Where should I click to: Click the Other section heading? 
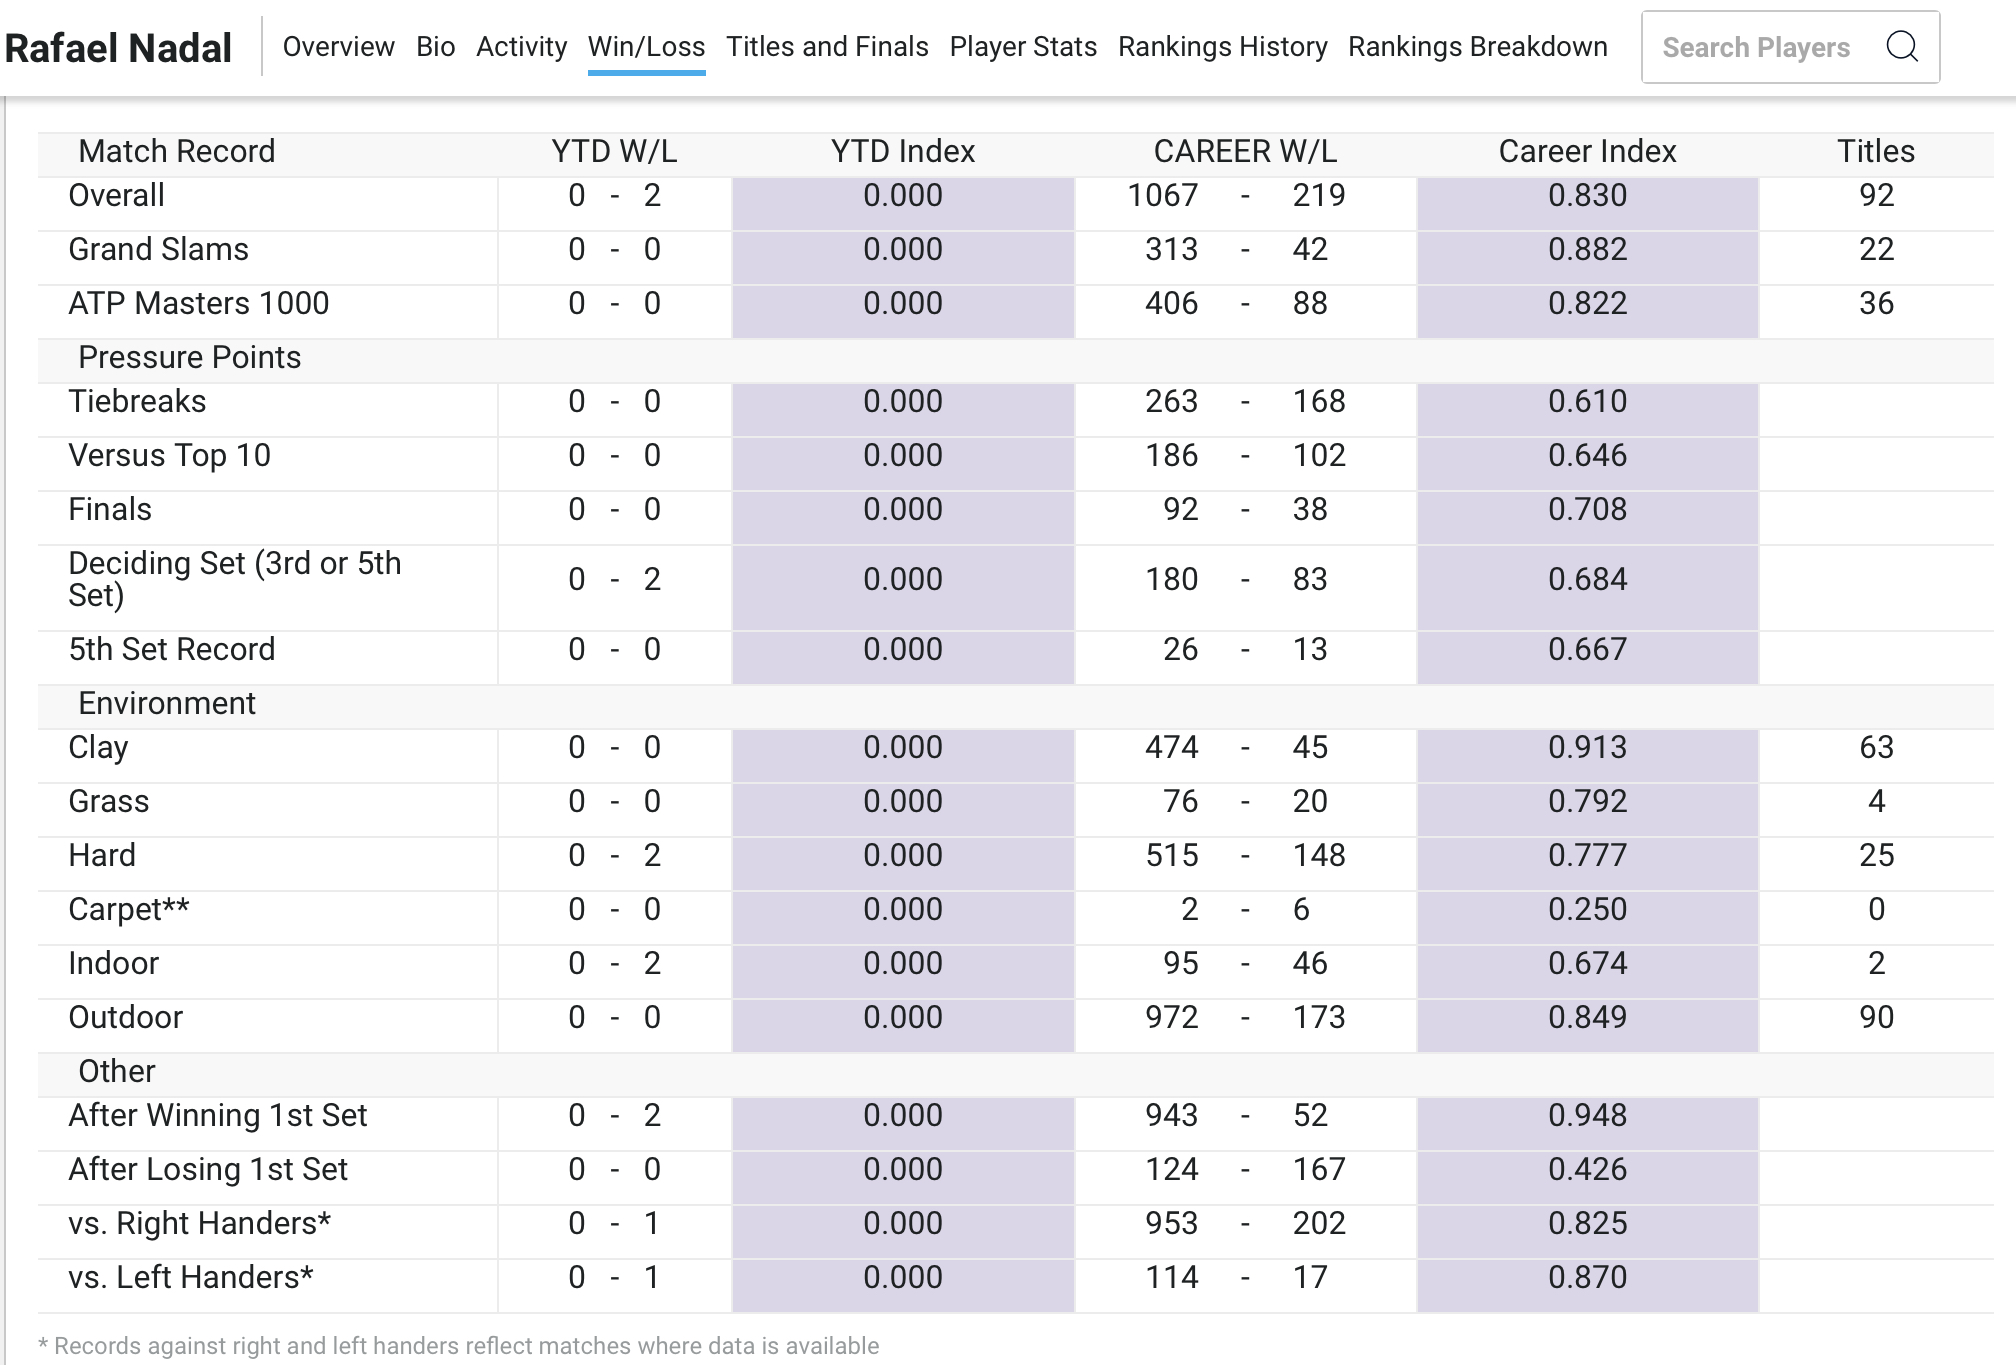(x=116, y=1071)
